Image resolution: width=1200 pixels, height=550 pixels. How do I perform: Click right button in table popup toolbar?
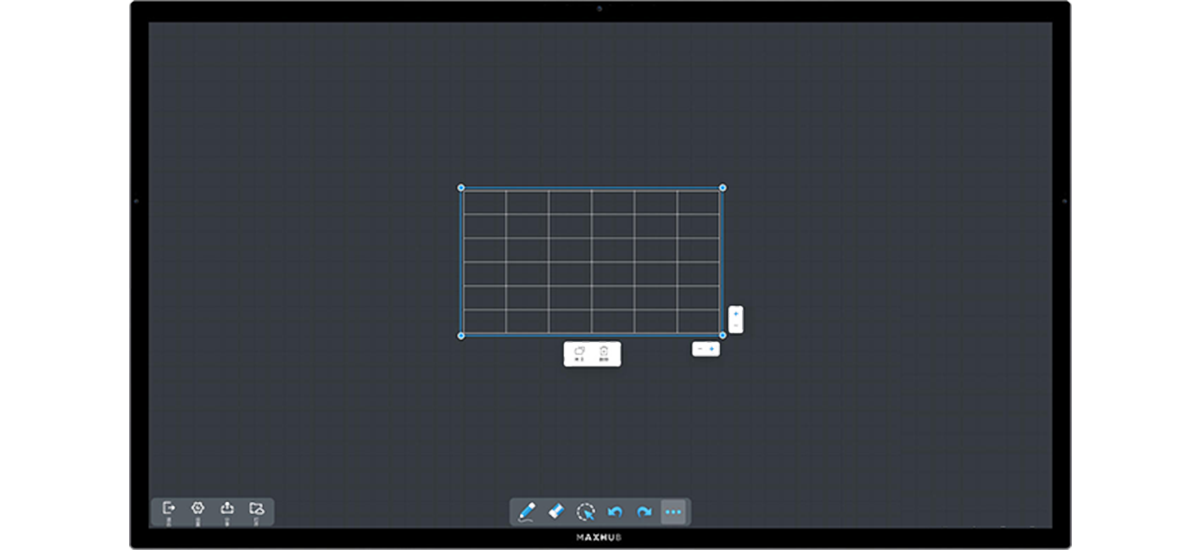click(605, 354)
